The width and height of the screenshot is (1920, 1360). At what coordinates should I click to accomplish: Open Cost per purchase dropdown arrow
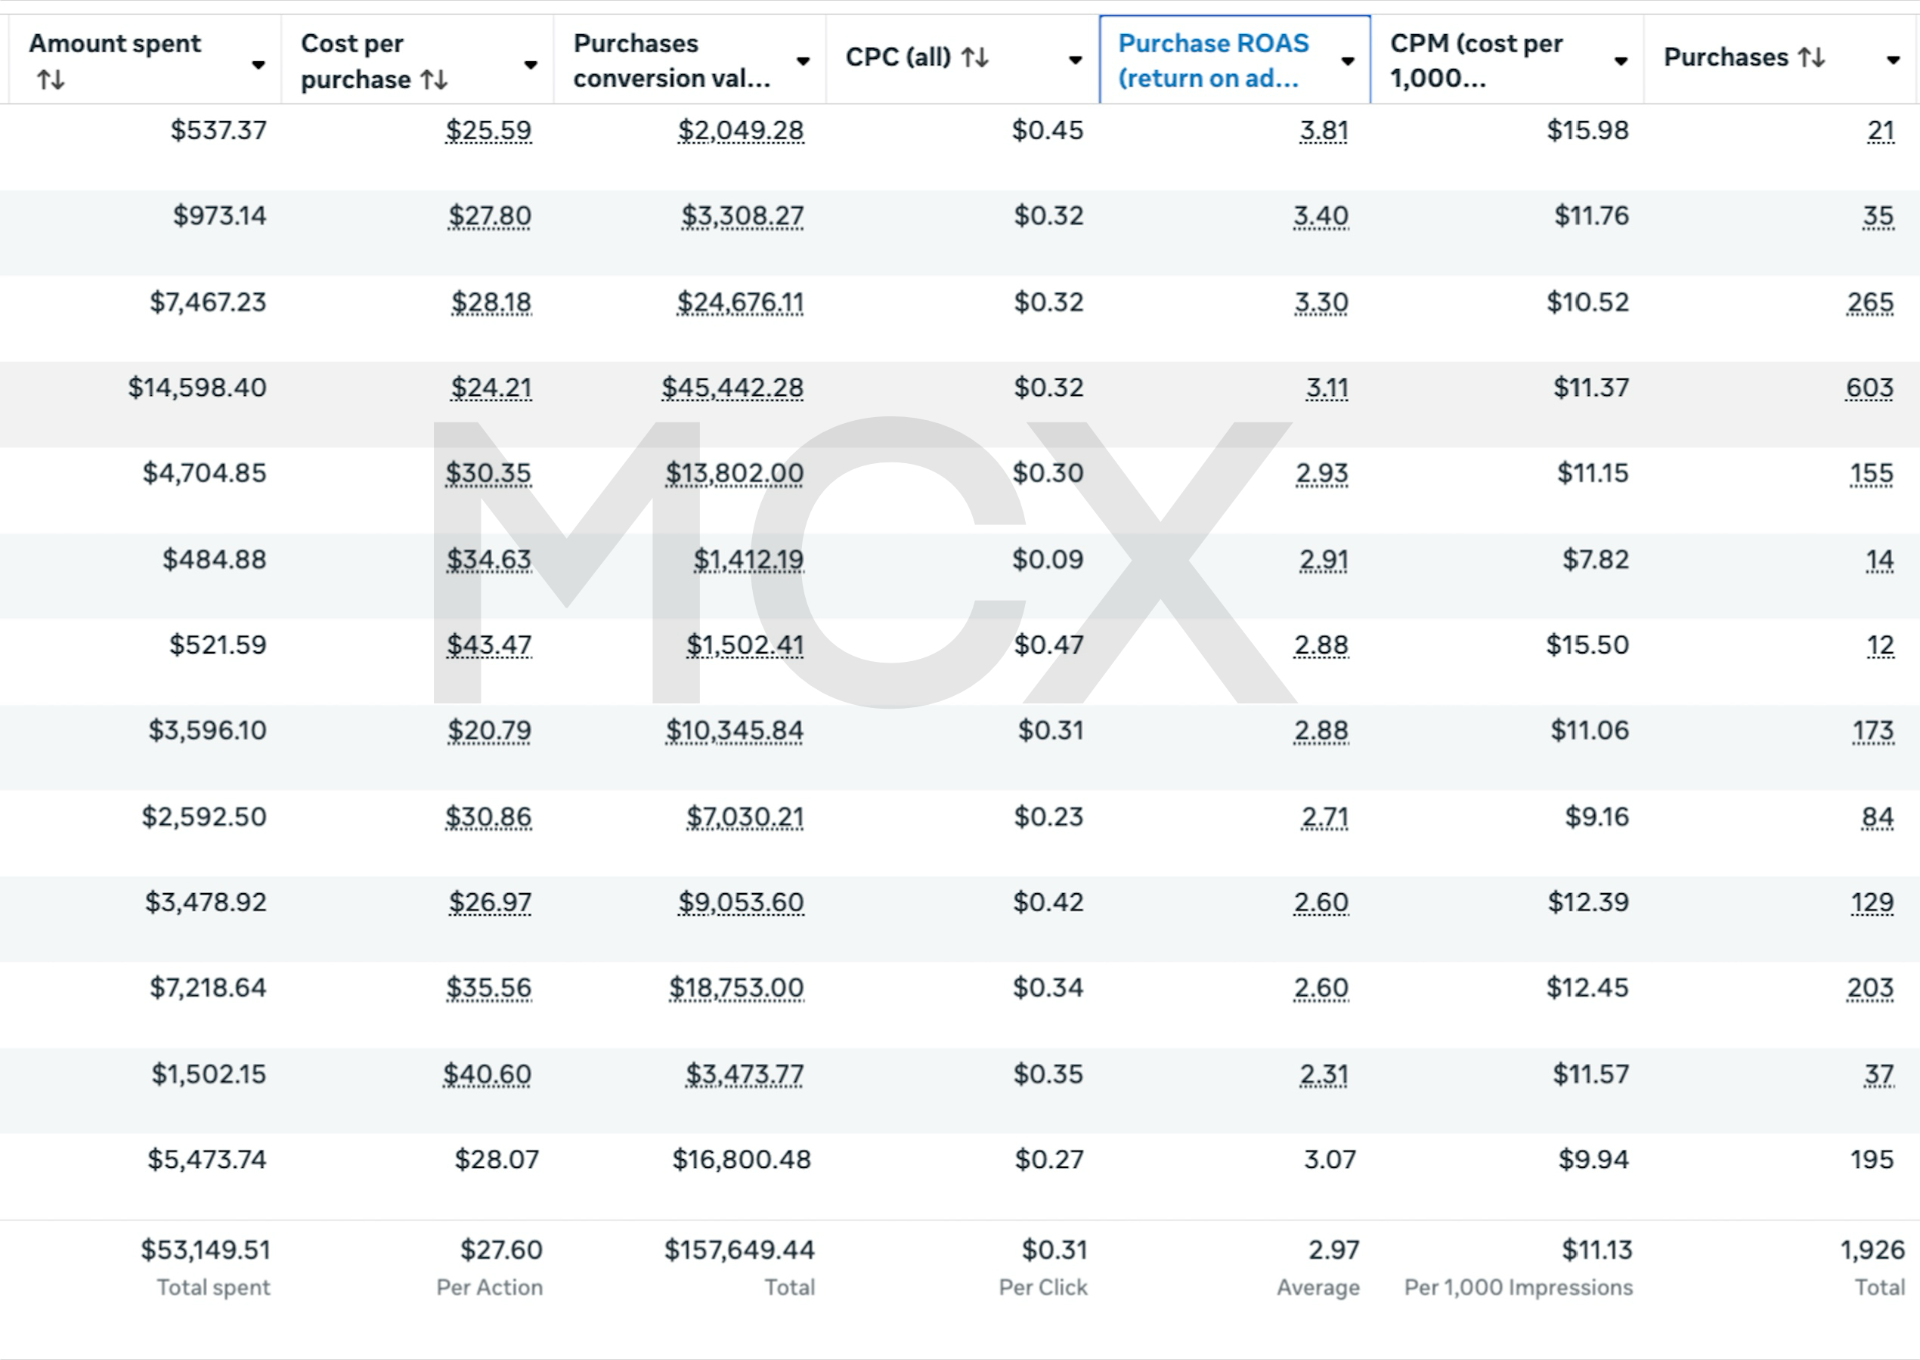pyautogui.click(x=531, y=65)
